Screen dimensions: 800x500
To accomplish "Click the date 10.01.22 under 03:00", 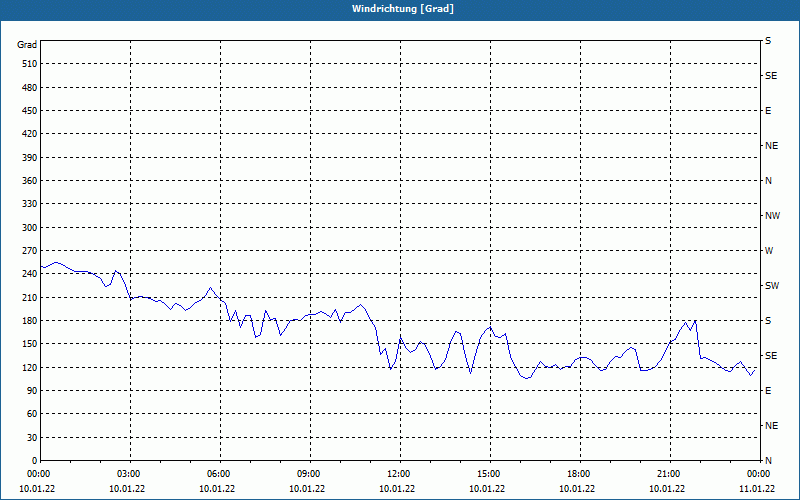I will click(127, 489).
